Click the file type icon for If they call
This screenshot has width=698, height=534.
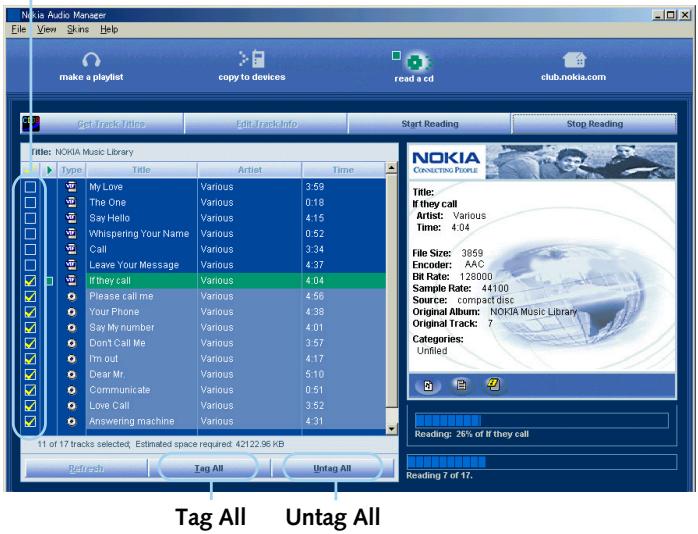click(x=71, y=280)
